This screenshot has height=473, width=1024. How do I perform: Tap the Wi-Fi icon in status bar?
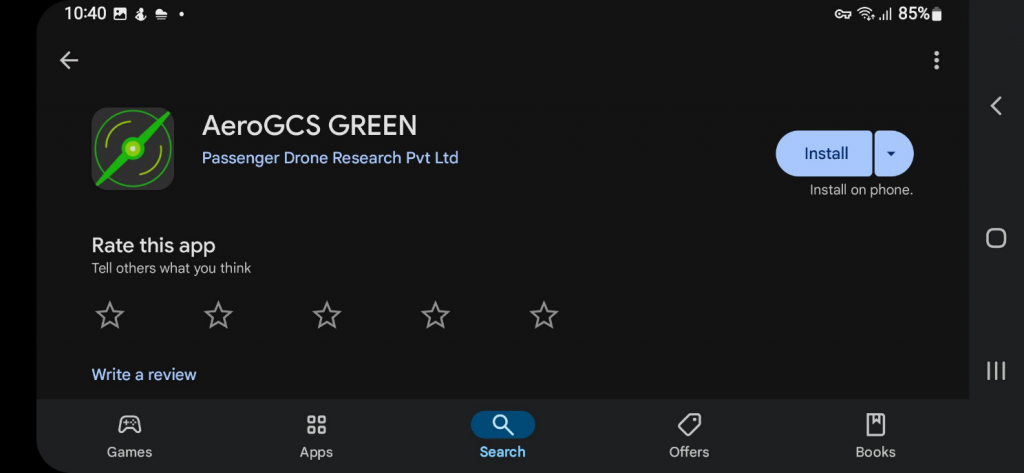tap(866, 14)
